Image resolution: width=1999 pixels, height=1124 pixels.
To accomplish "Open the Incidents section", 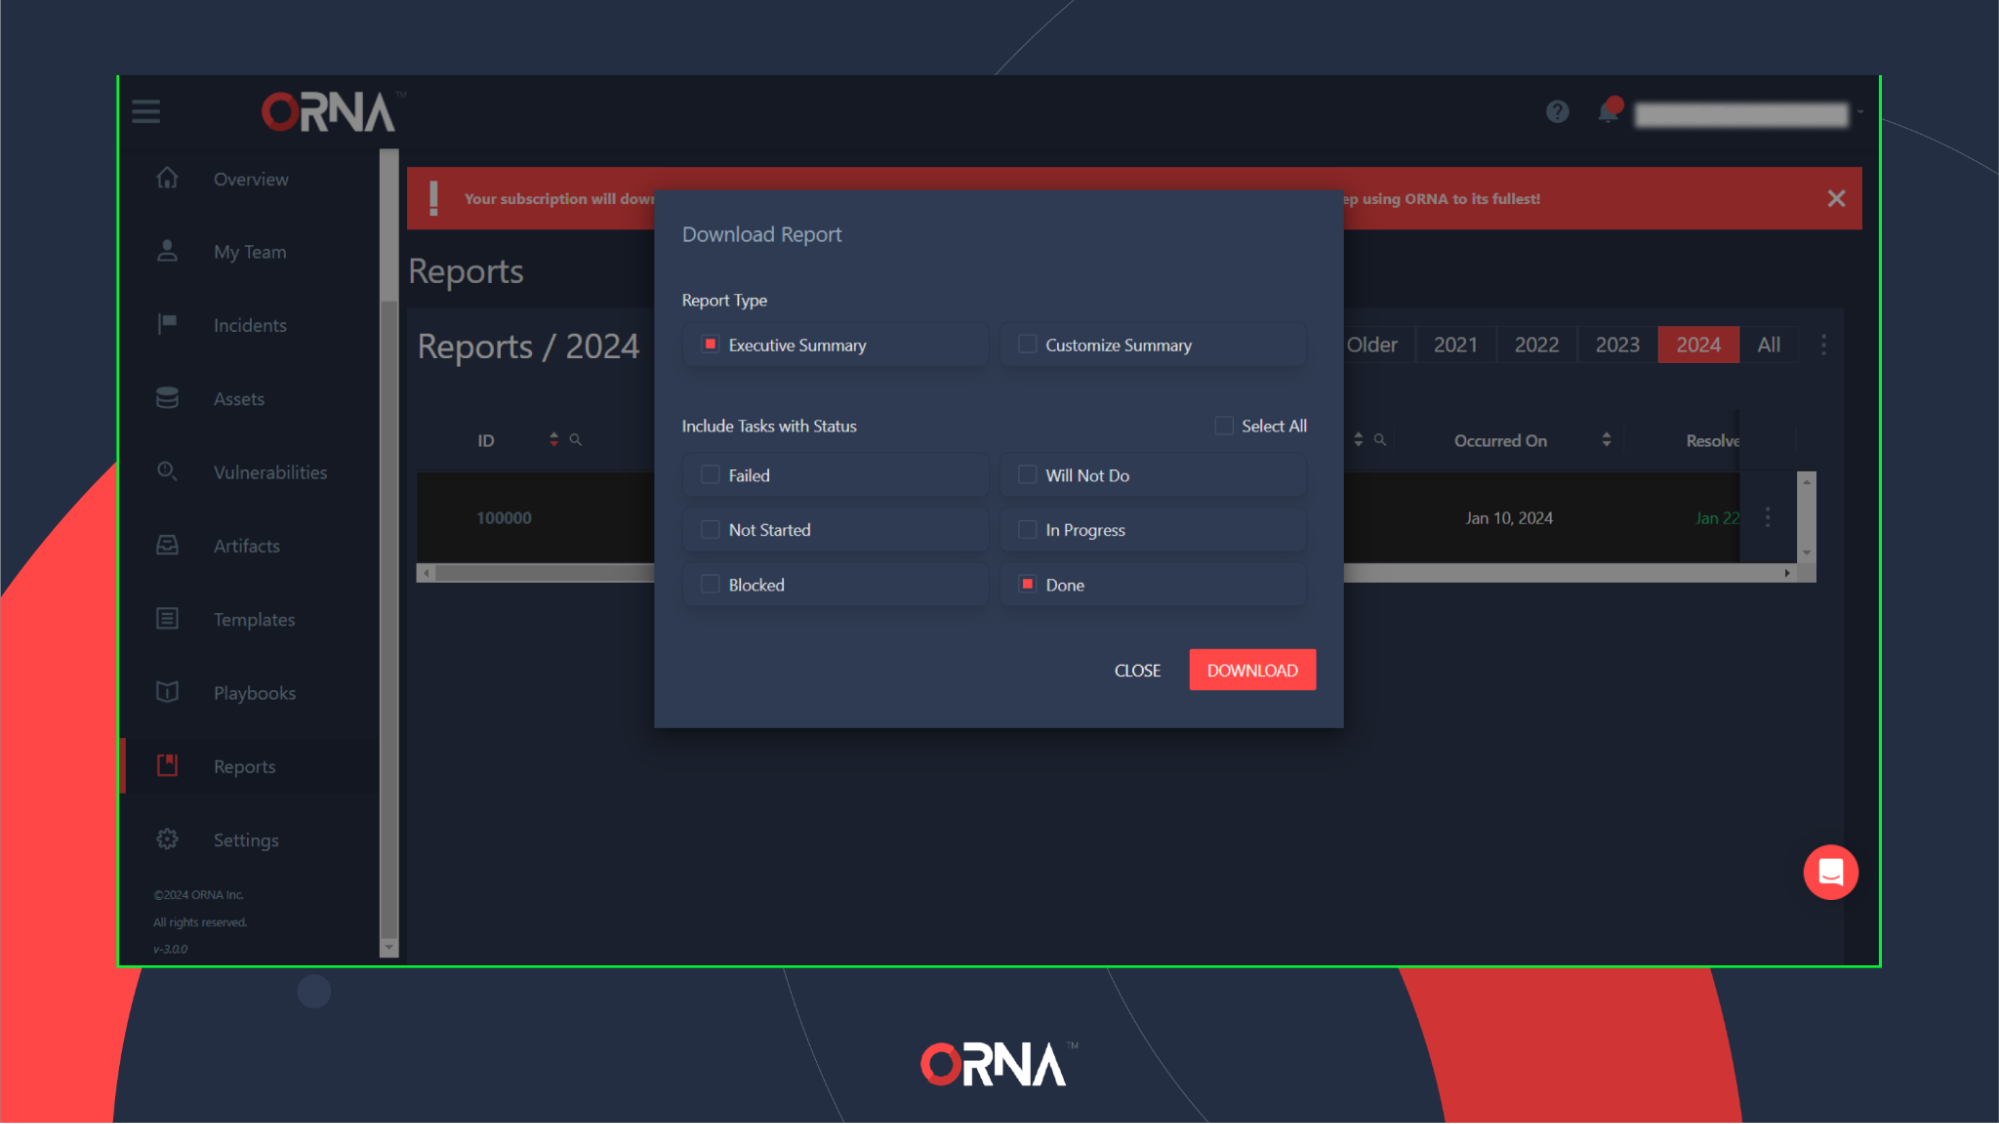I will click(x=251, y=324).
